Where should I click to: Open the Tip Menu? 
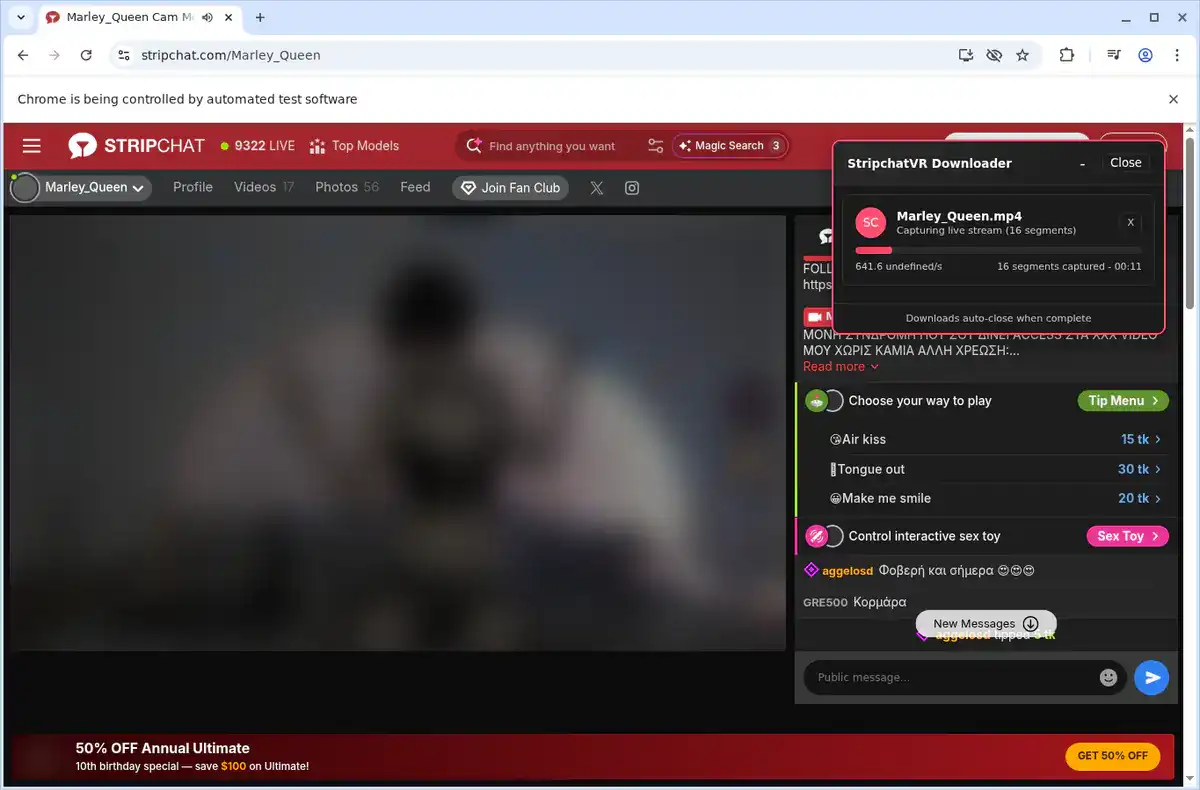(x=1122, y=400)
